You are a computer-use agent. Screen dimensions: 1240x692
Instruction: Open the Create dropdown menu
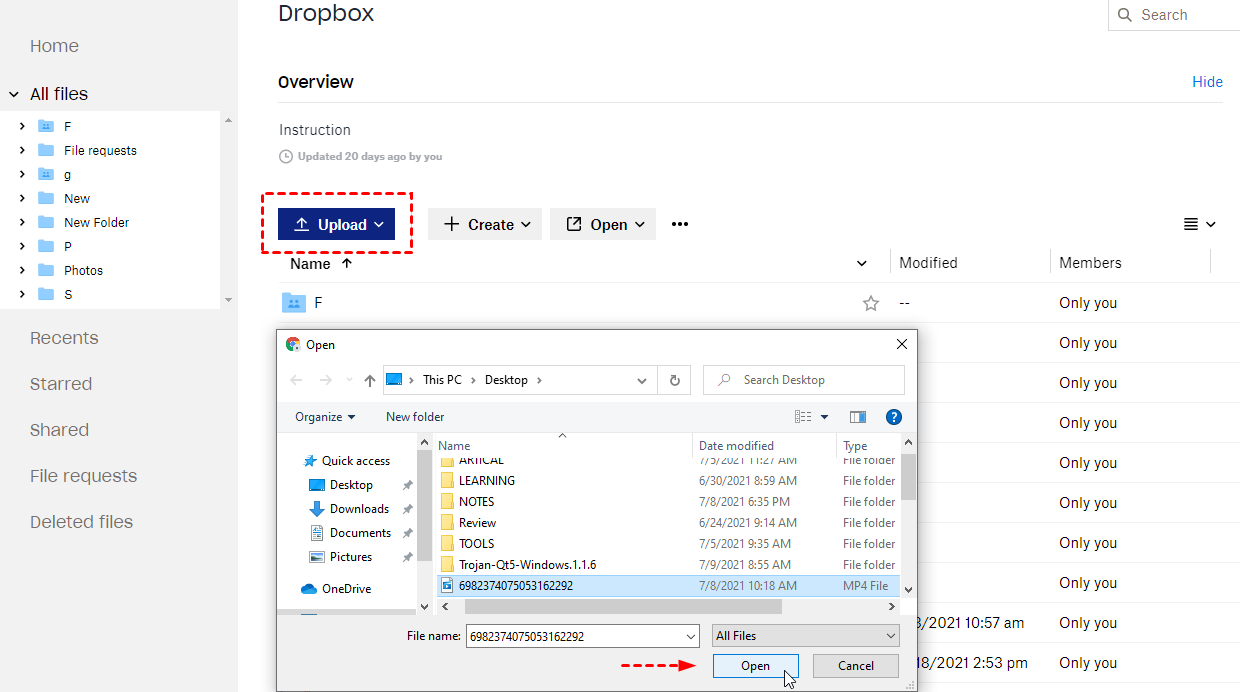point(485,224)
